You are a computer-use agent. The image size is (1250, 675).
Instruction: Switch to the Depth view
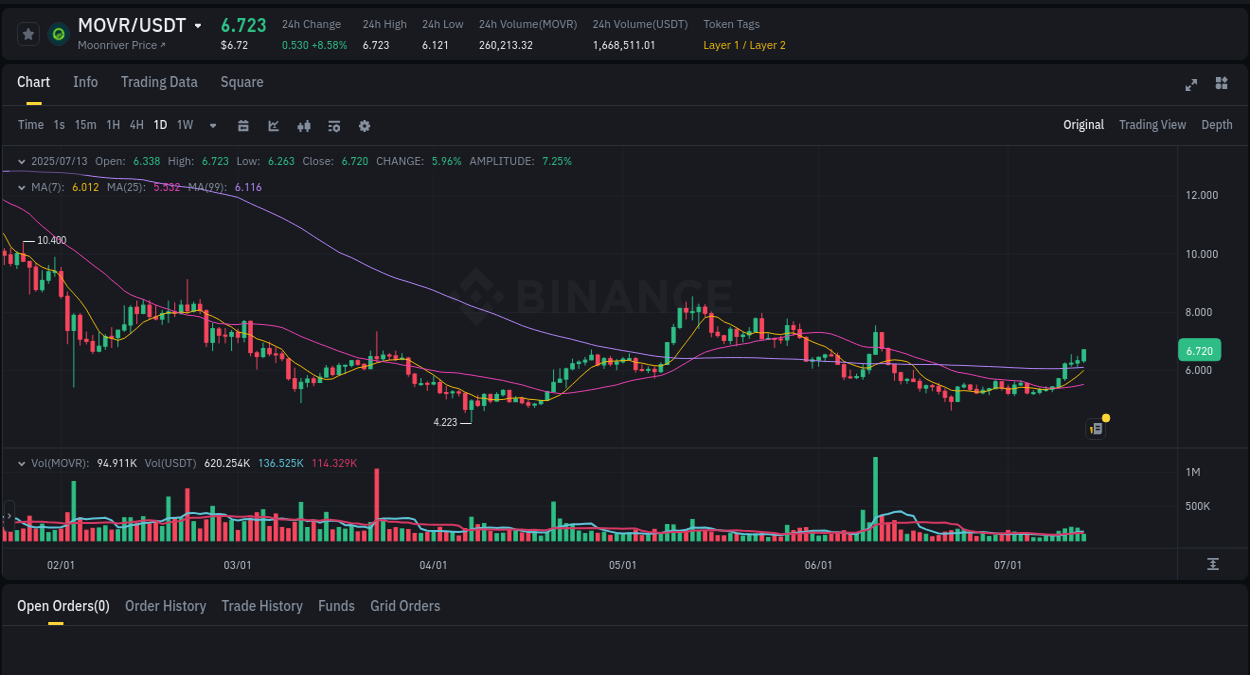pos(1216,125)
